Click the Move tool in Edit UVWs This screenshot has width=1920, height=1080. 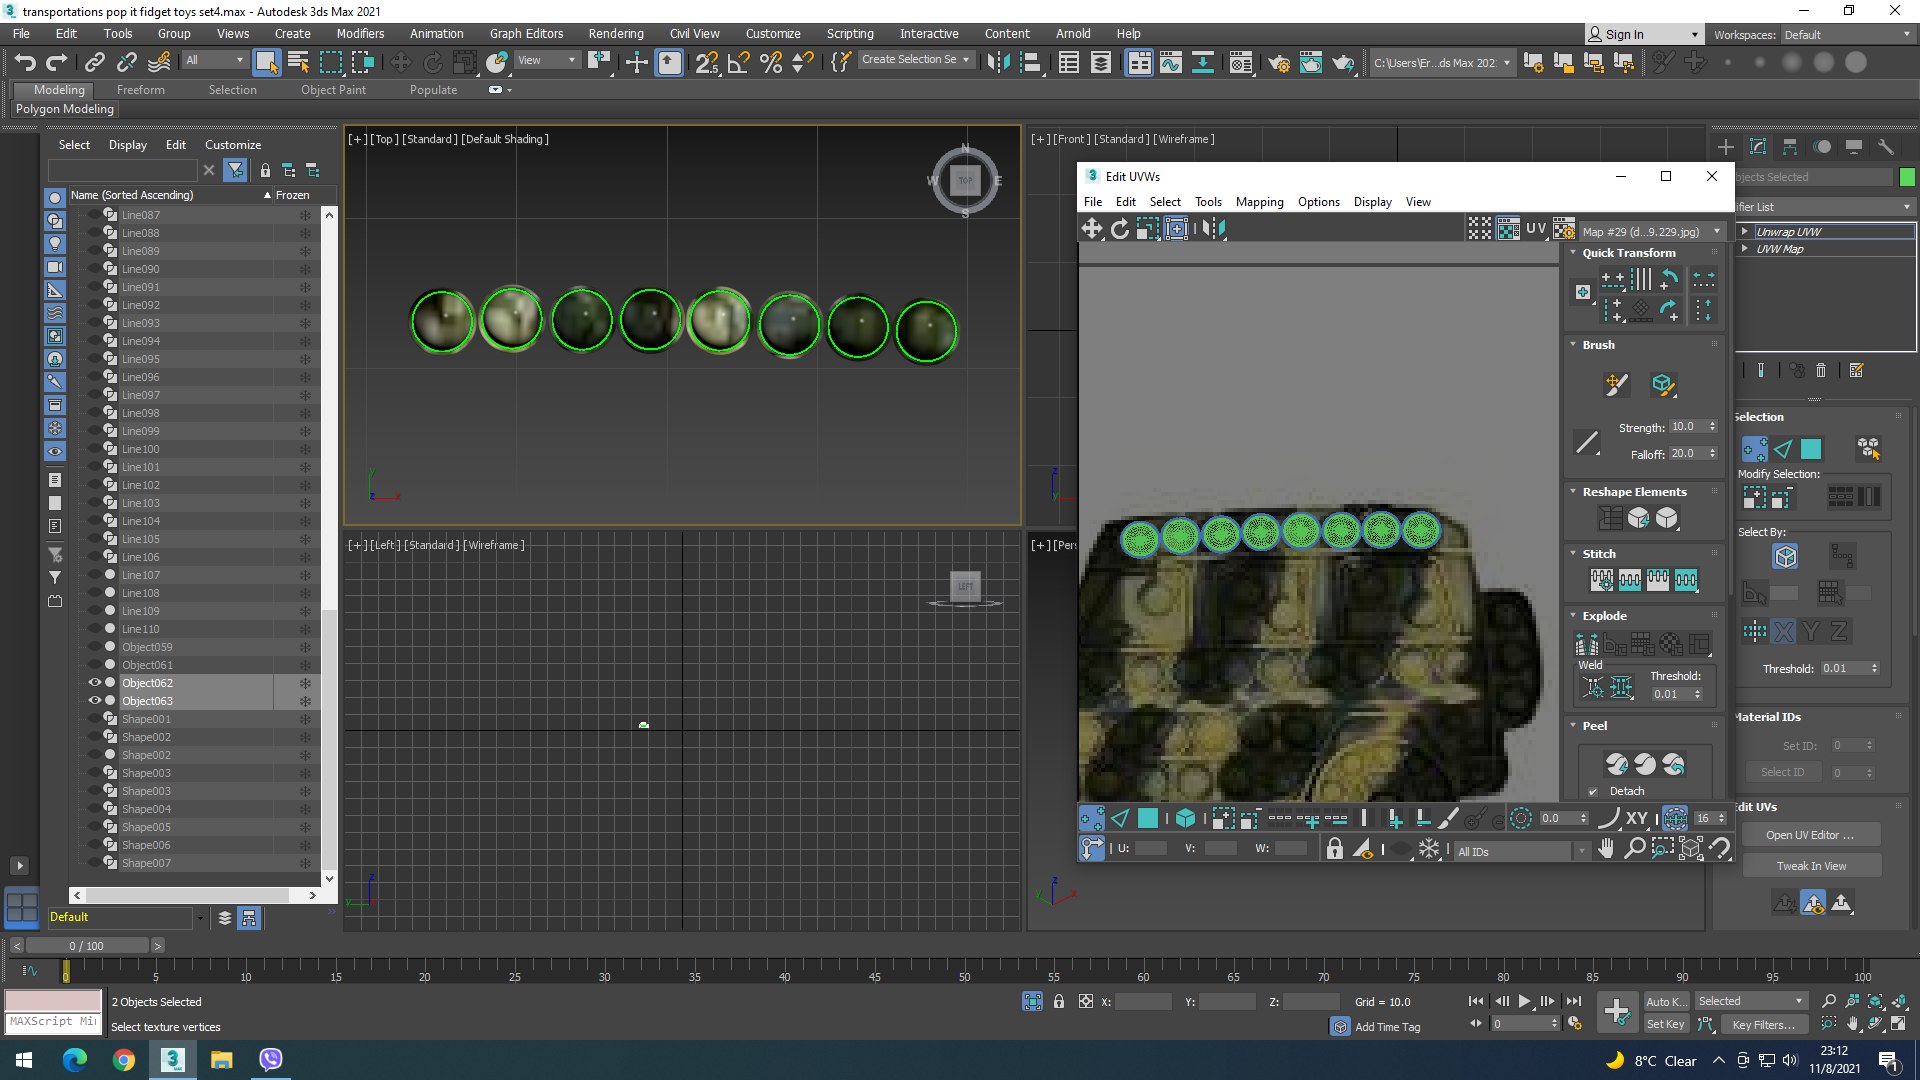tap(1091, 229)
